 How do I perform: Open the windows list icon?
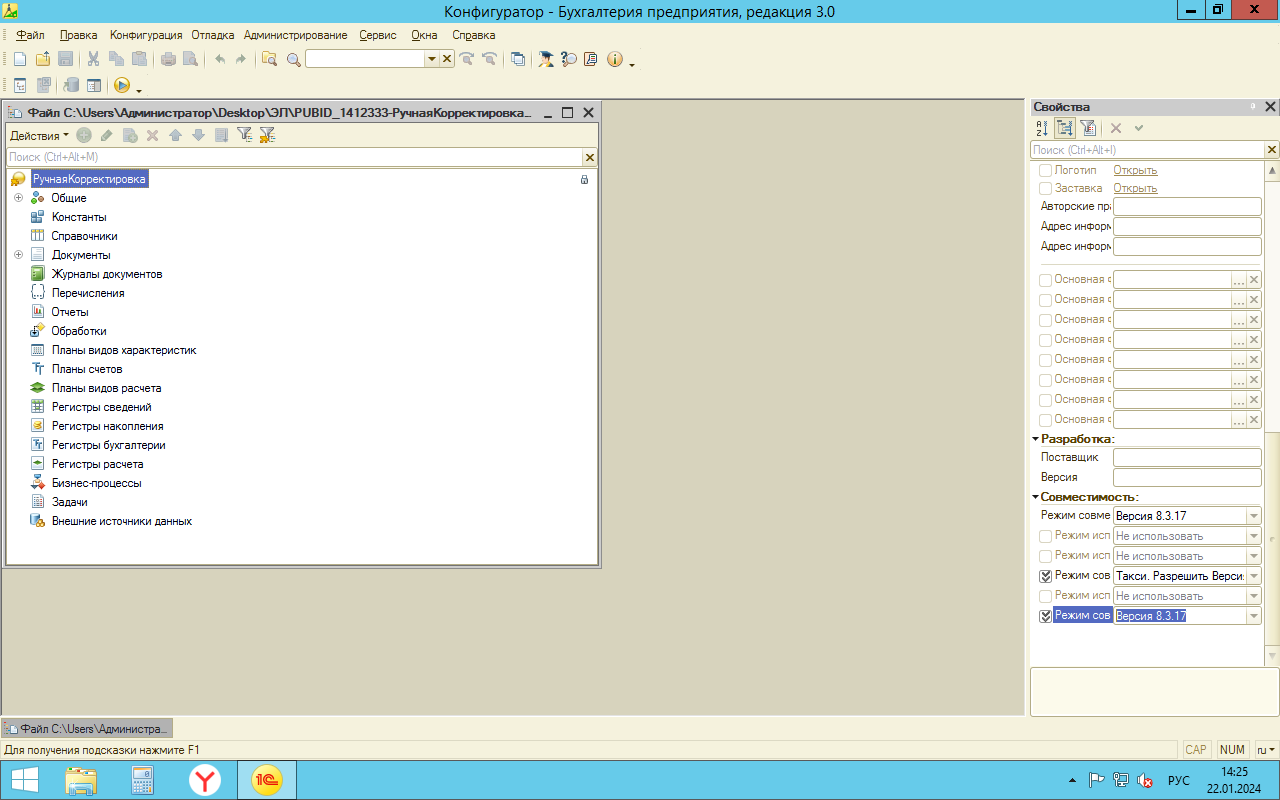pos(517,59)
